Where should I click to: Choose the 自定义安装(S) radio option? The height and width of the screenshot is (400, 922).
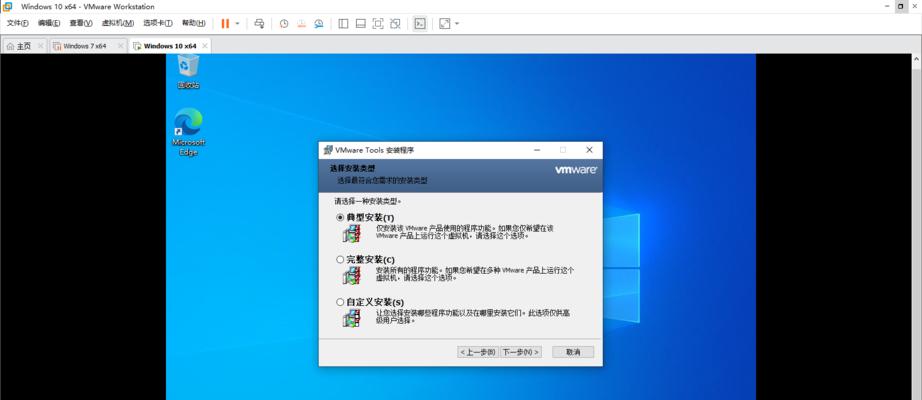coord(340,302)
